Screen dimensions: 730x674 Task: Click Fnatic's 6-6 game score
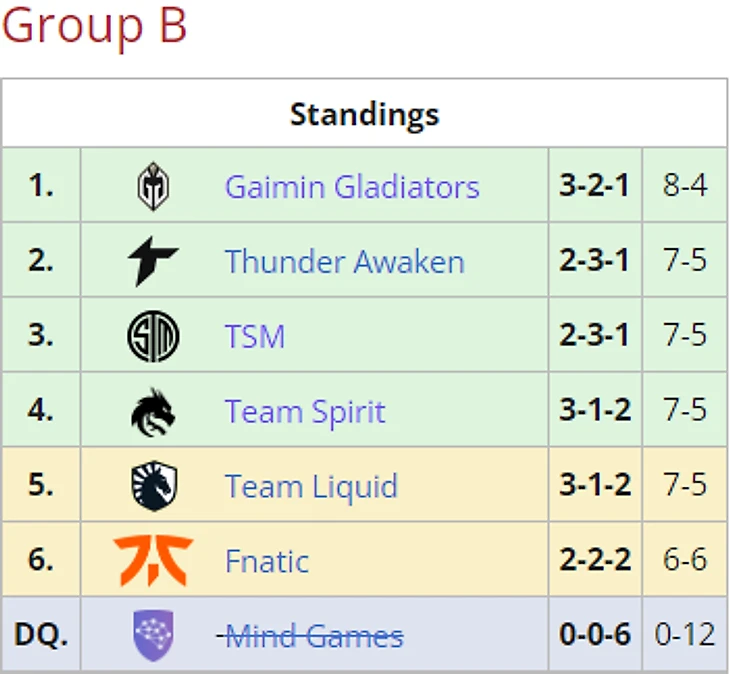click(x=685, y=560)
